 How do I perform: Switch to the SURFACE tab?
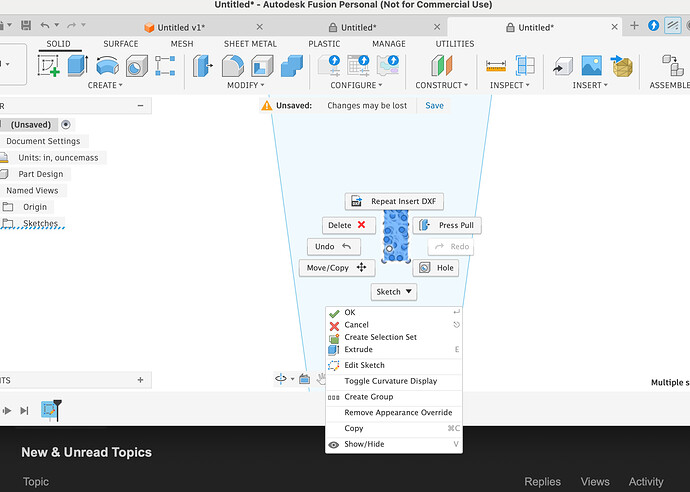(121, 44)
